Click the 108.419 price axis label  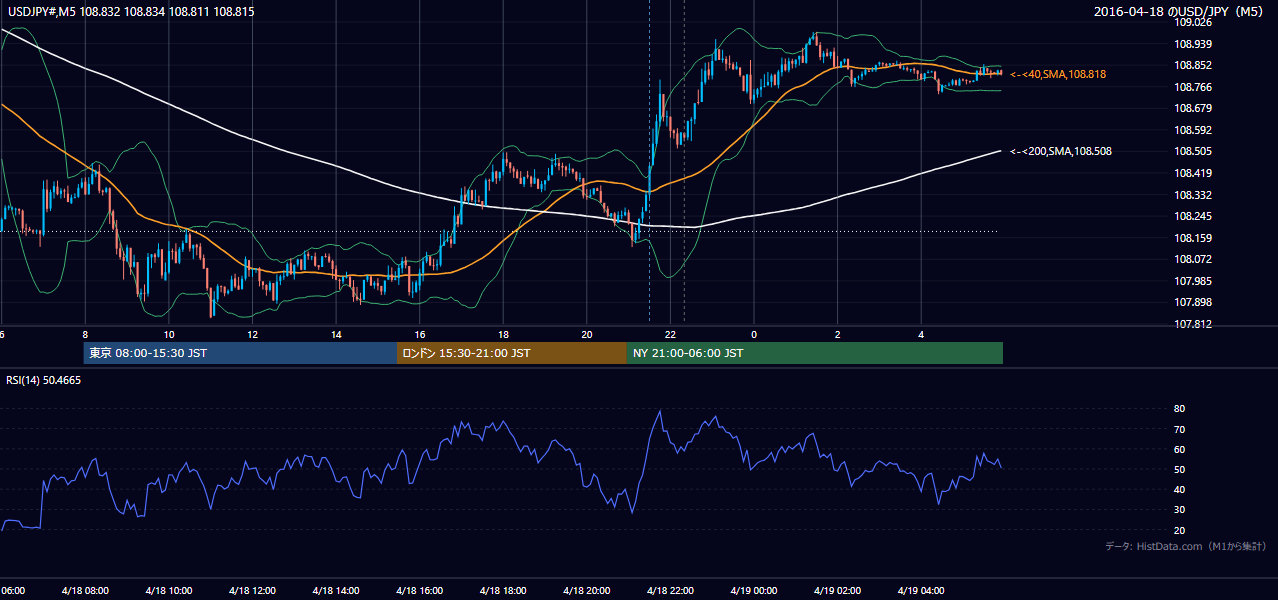[1192, 173]
